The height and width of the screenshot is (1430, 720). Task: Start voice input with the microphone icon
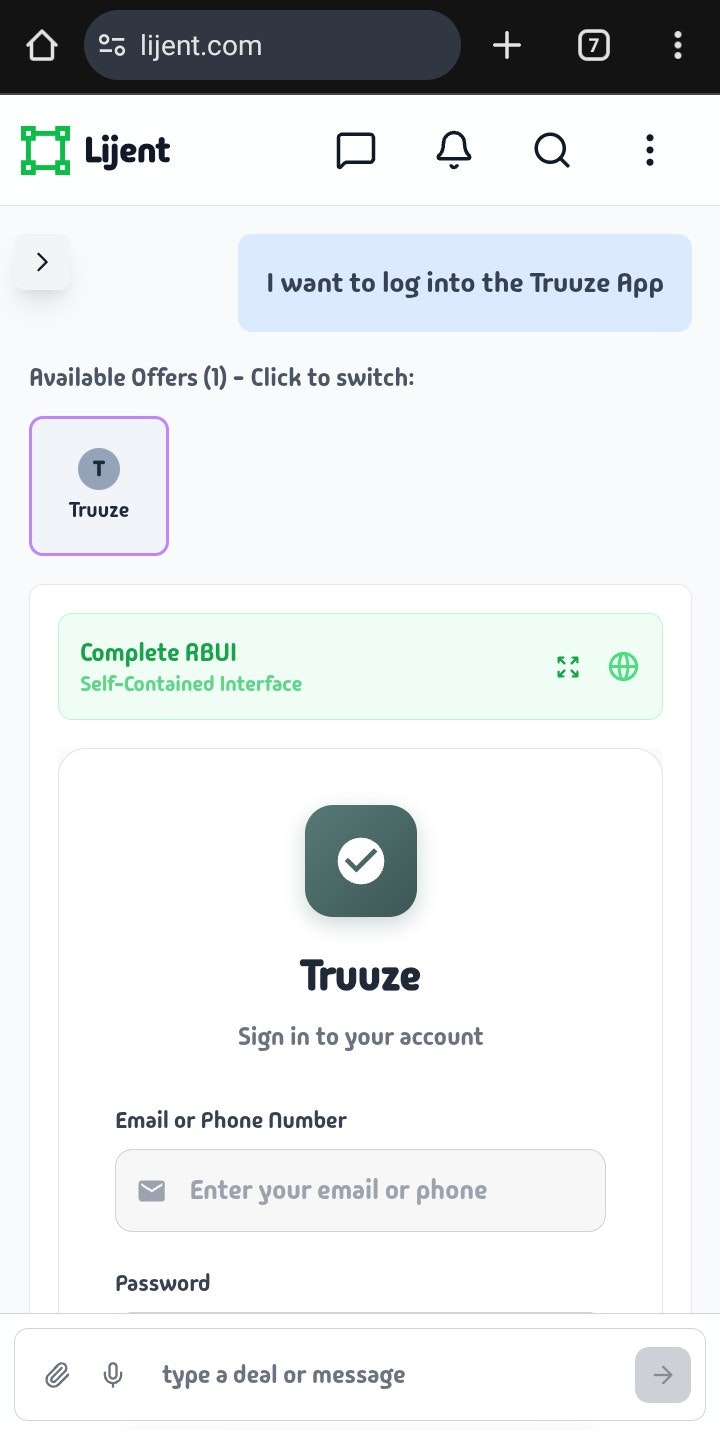(112, 1375)
